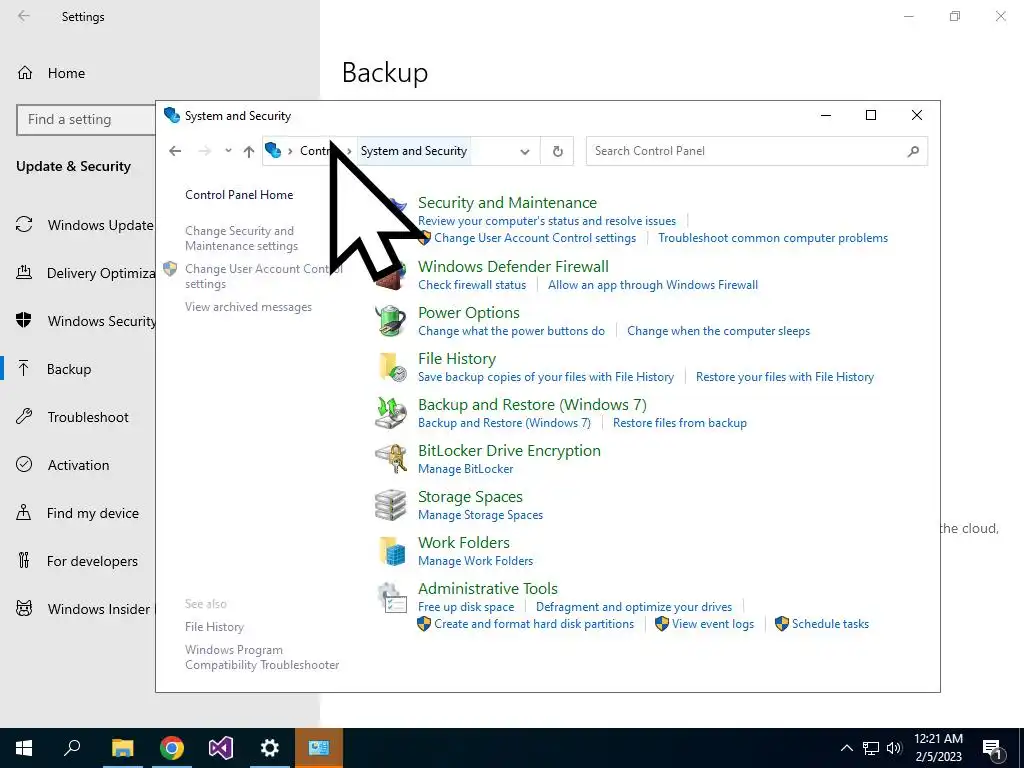
Task: Click the Backup and Restore icon
Action: pyautogui.click(x=391, y=413)
